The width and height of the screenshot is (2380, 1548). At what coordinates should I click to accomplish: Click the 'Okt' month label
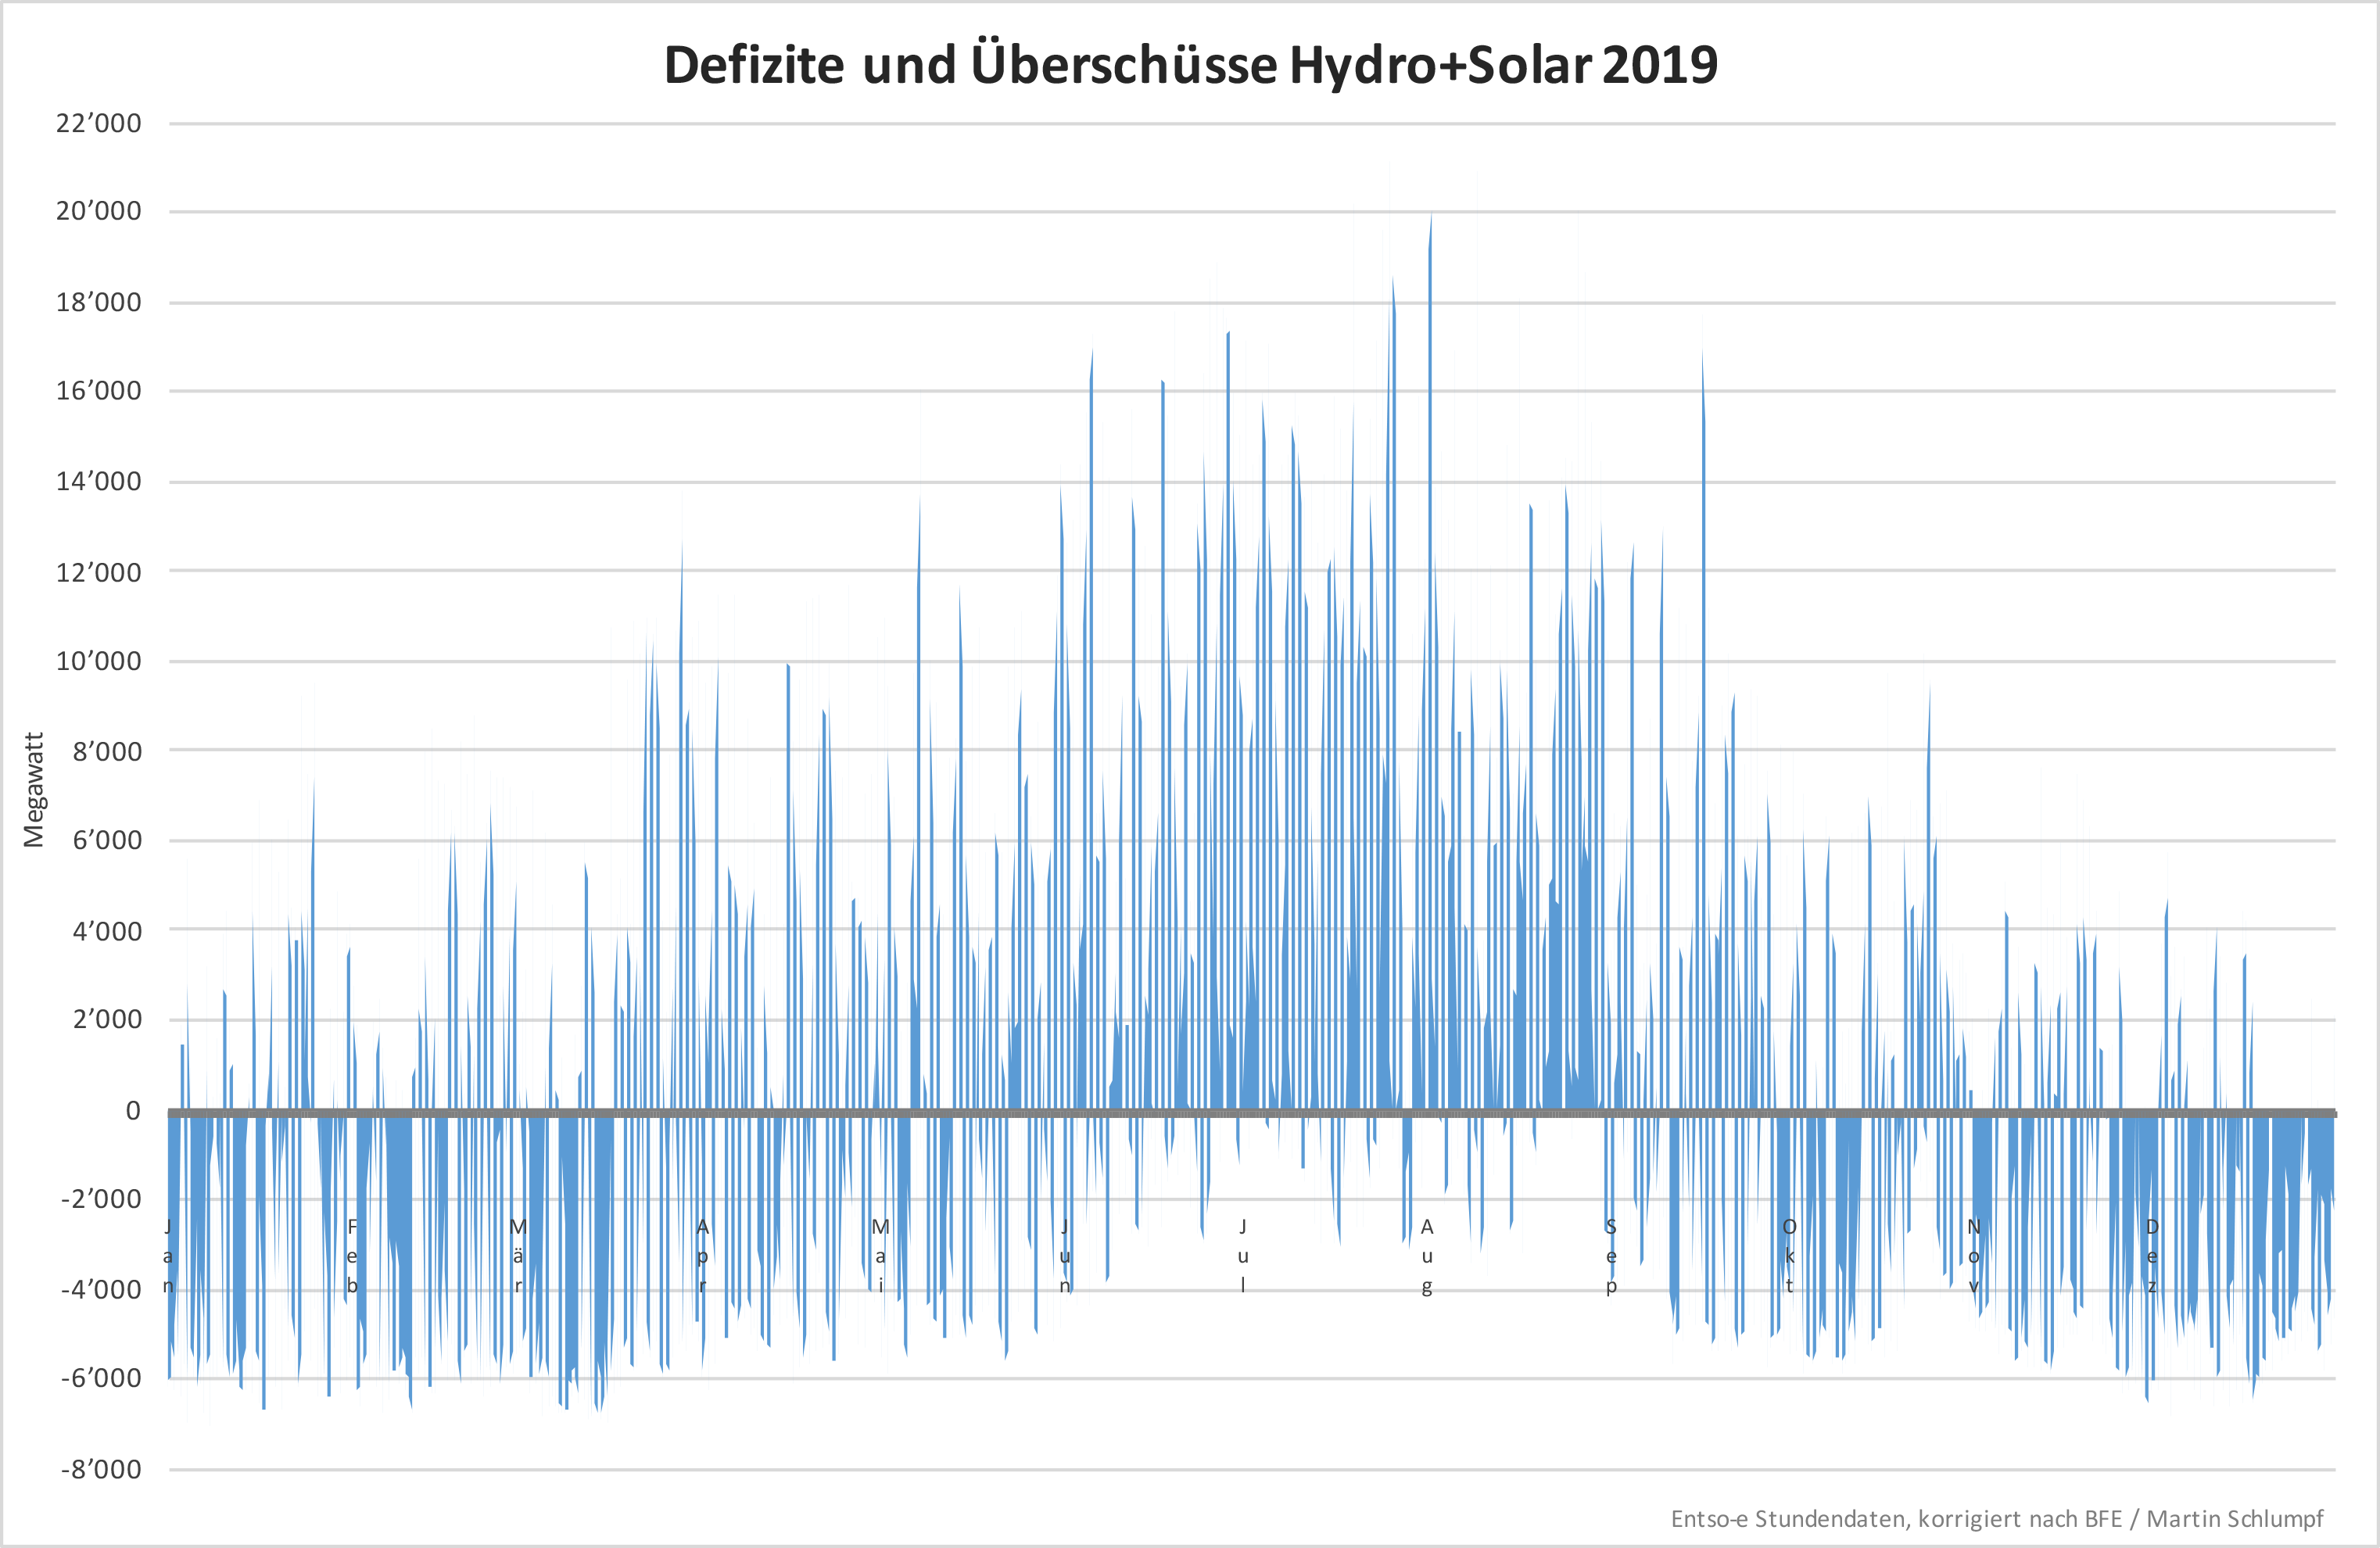1789,1256
